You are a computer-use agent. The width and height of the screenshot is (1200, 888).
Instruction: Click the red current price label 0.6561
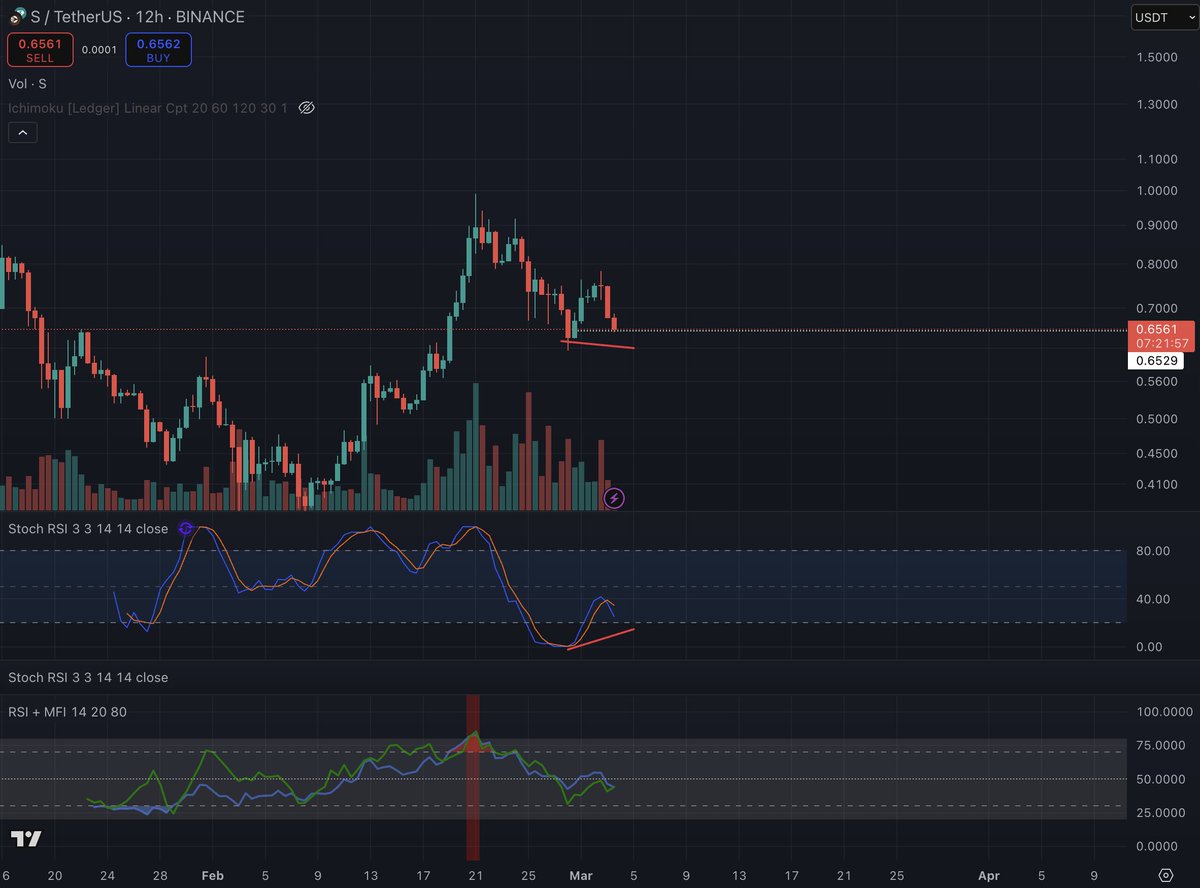point(1159,328)
